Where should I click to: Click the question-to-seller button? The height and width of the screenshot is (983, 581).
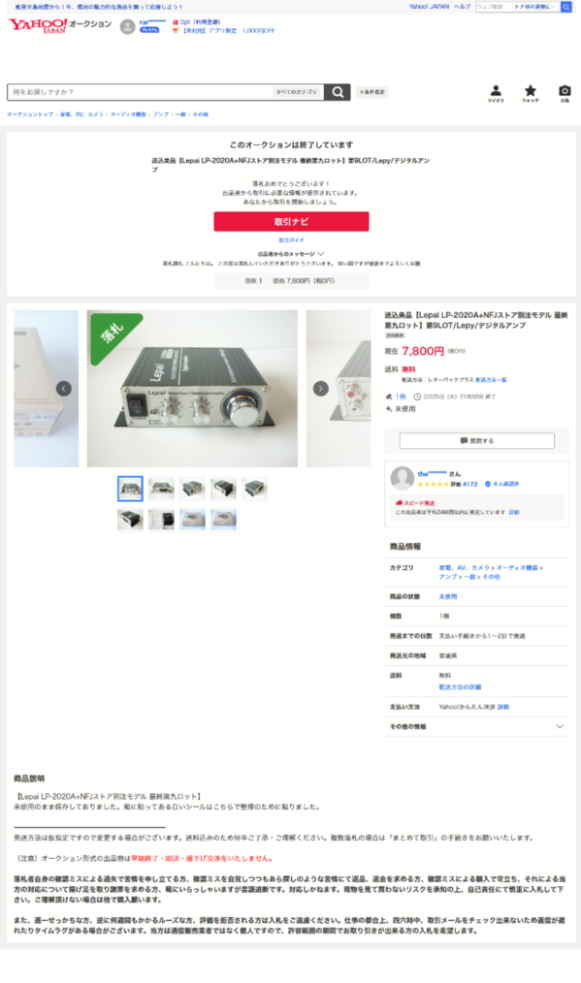477,441
